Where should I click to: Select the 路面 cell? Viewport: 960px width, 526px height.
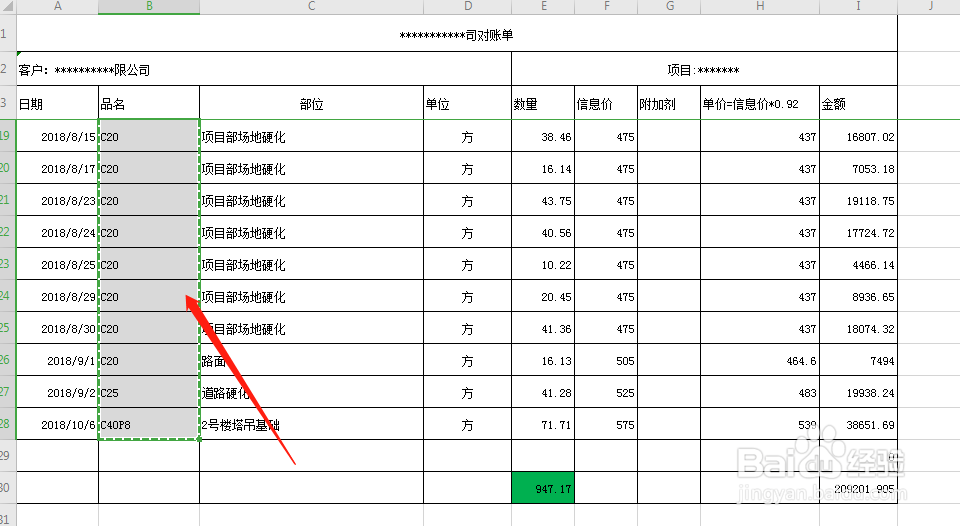(311, 361)
